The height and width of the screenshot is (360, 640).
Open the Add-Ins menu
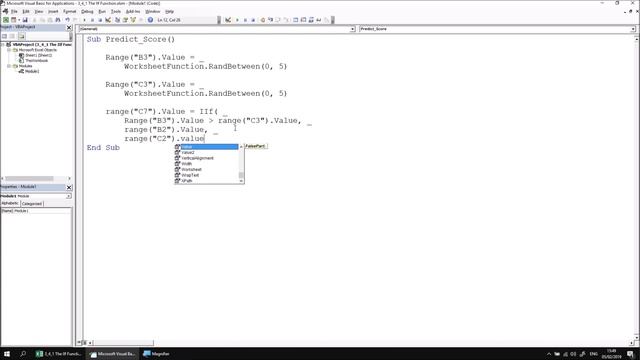133,11
